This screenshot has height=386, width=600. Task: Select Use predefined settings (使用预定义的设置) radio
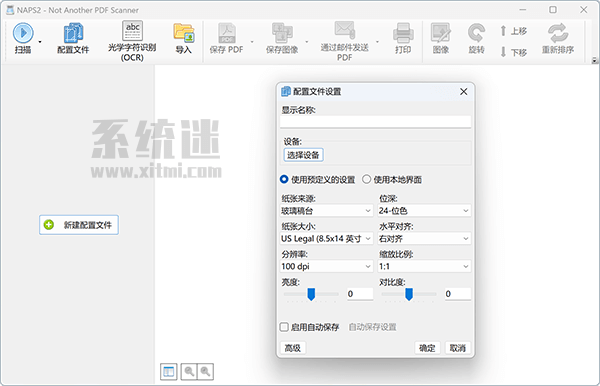(284, 179)
